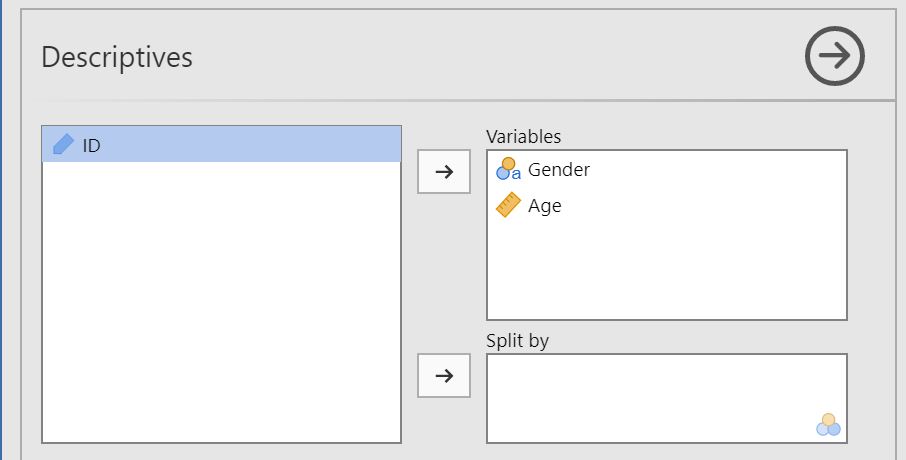The image size is (906, 460).
Task: Select the ID row in source list
Action: 220,145
